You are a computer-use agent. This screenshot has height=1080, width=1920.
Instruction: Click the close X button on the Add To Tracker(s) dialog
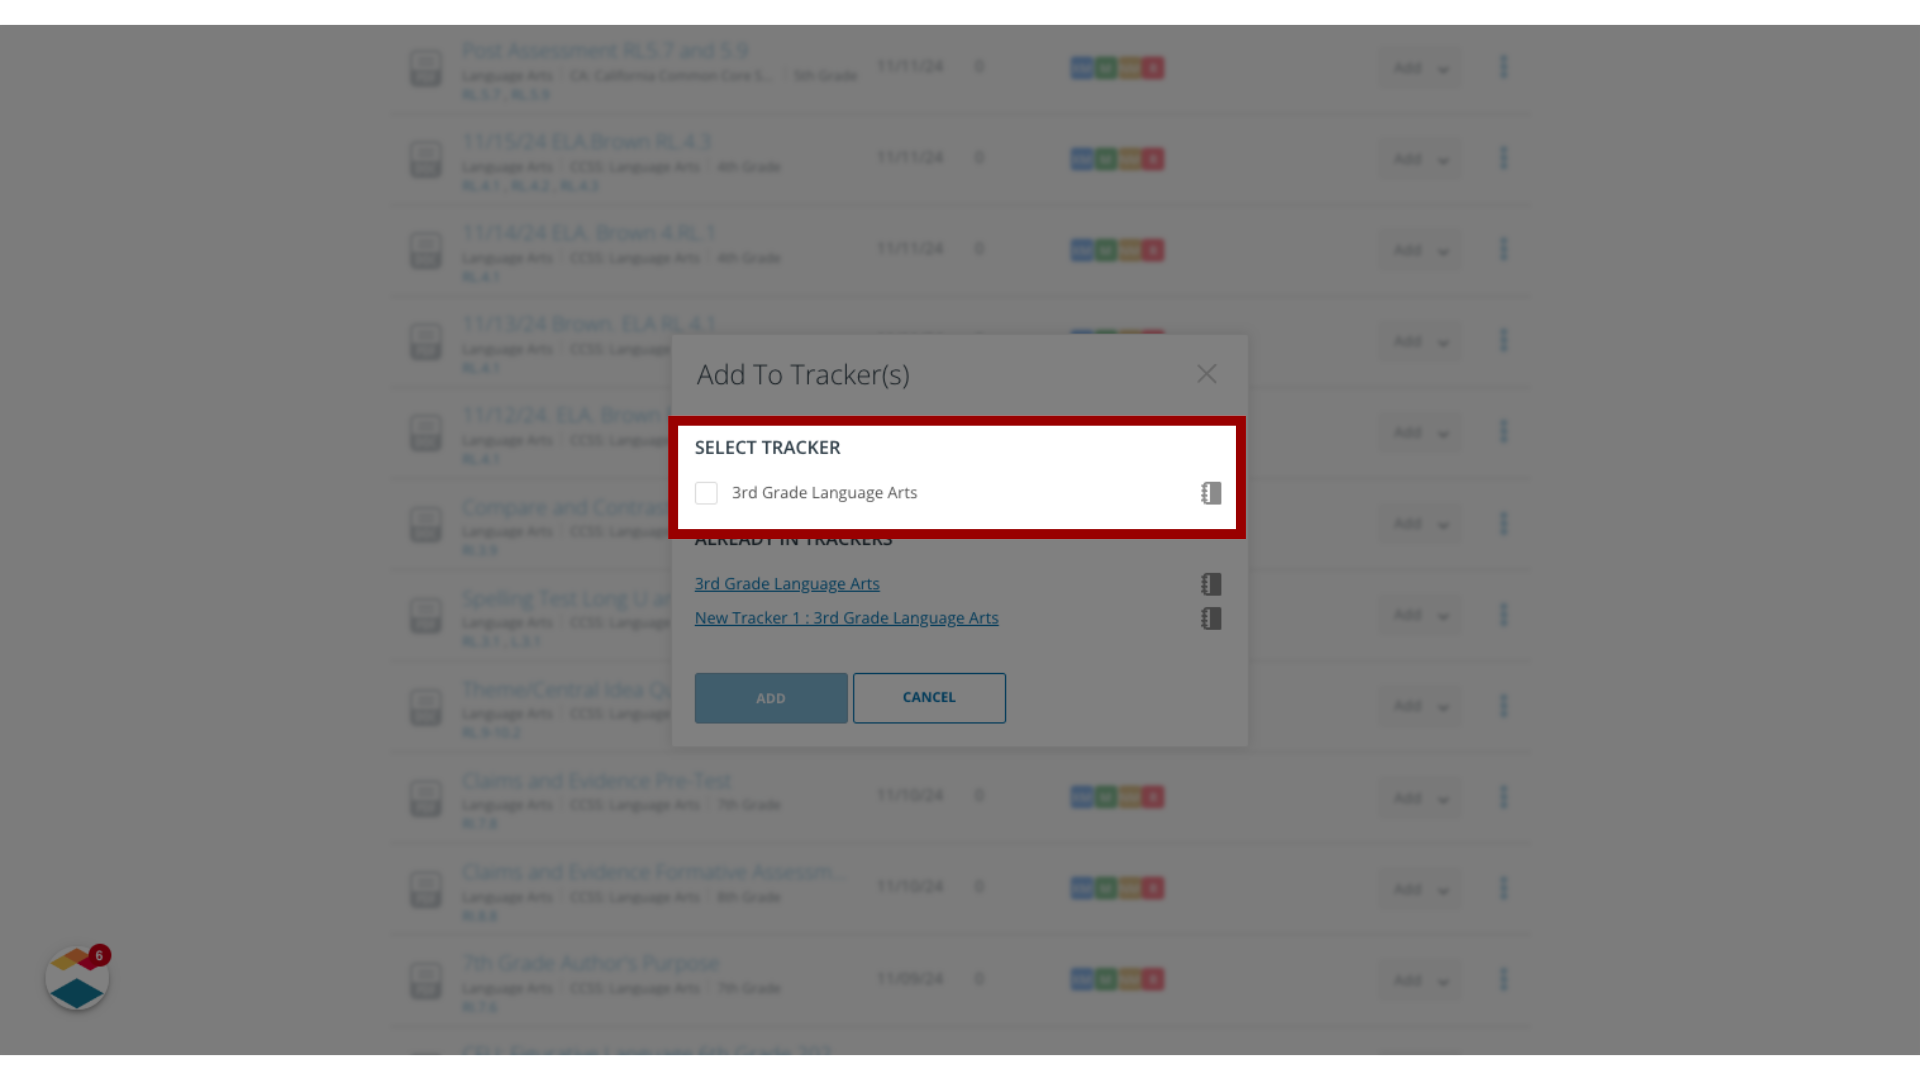[1207, 373]
